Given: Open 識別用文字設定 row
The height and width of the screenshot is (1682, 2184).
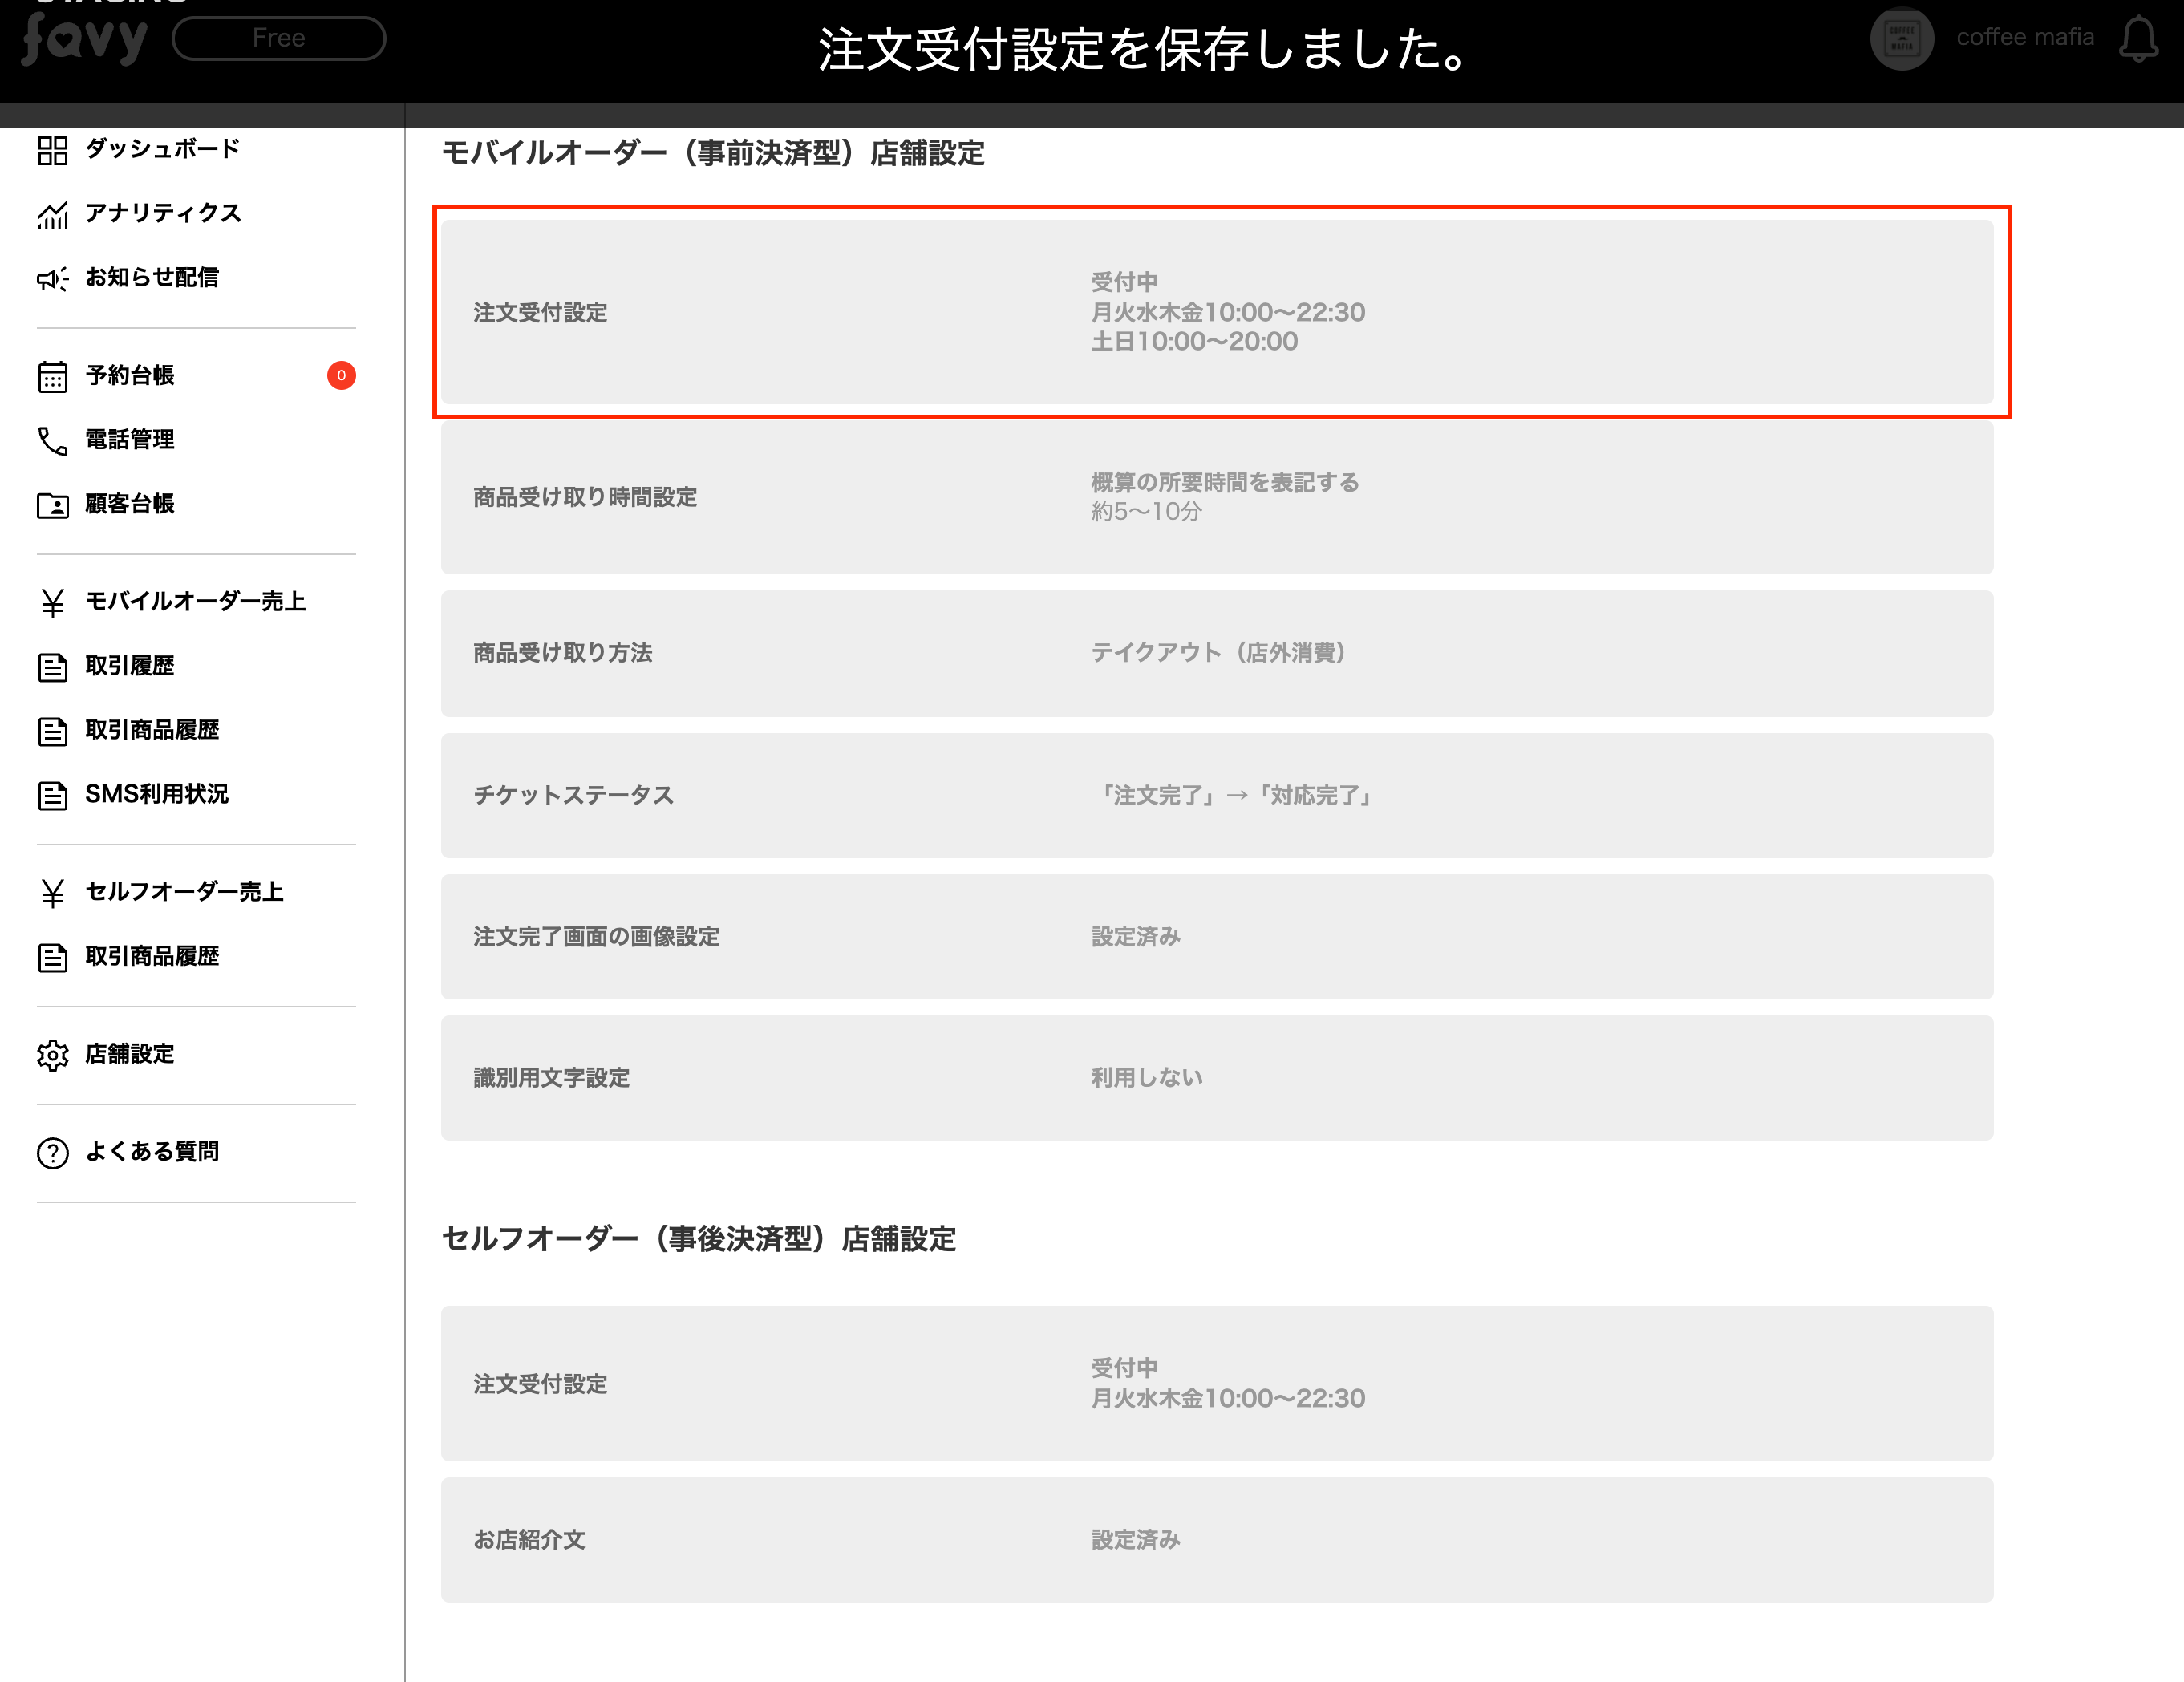Looking at the screenshot, I should pyautogui.click(x=1216, y=1077).
